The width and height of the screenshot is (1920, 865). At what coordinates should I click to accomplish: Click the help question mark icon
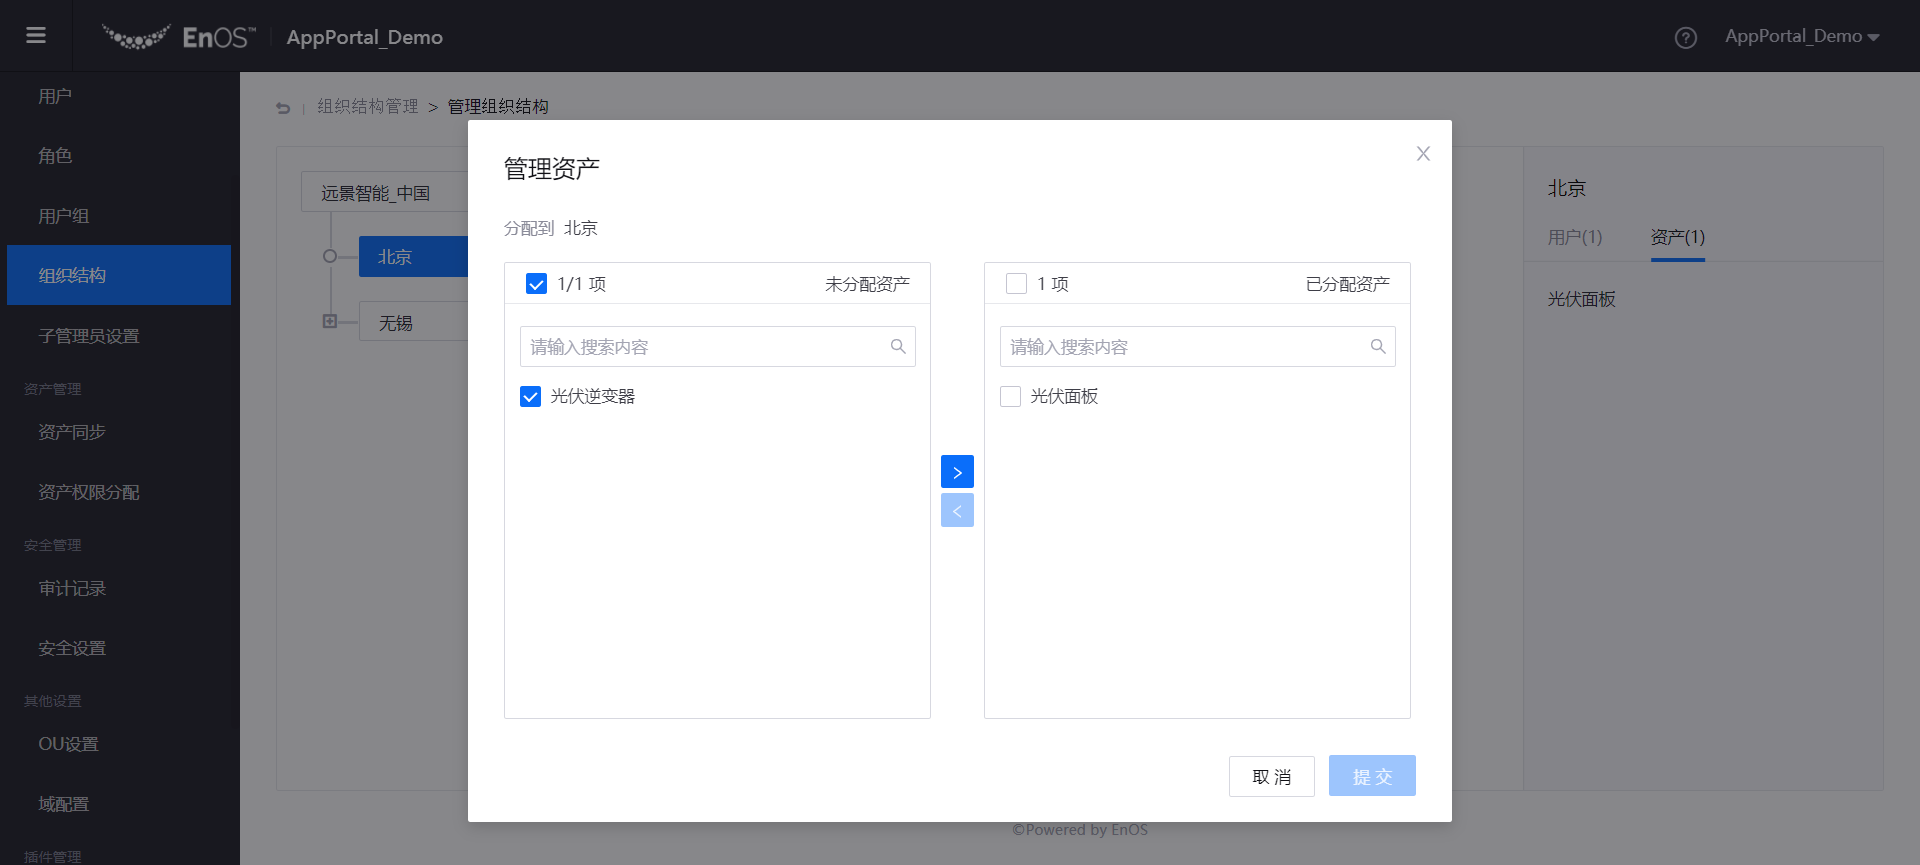coord(1685,38)
